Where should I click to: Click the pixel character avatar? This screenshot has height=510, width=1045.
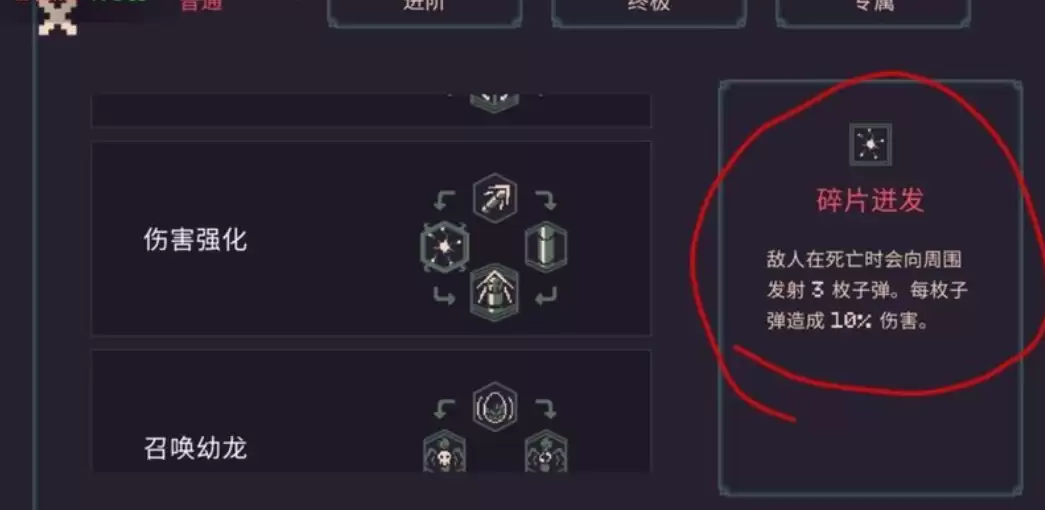click(x=57, y=16)
